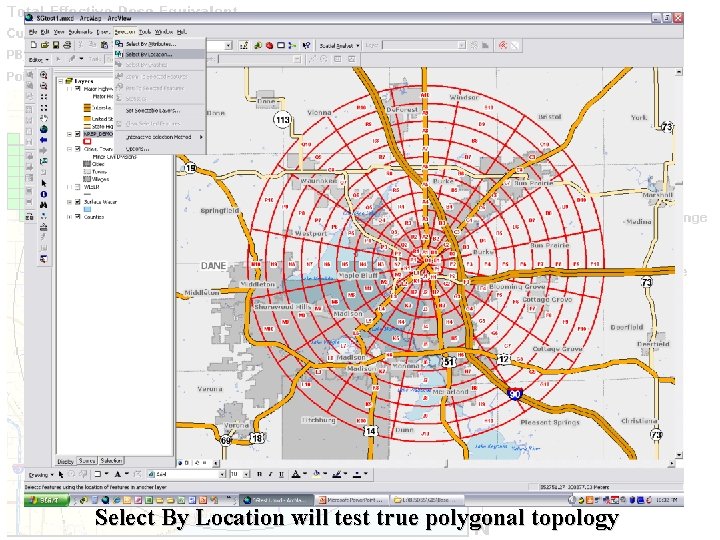Viewport: 720px width, 540px height.
Task: Open the Drawing dropdown menu
Action: 41,475
